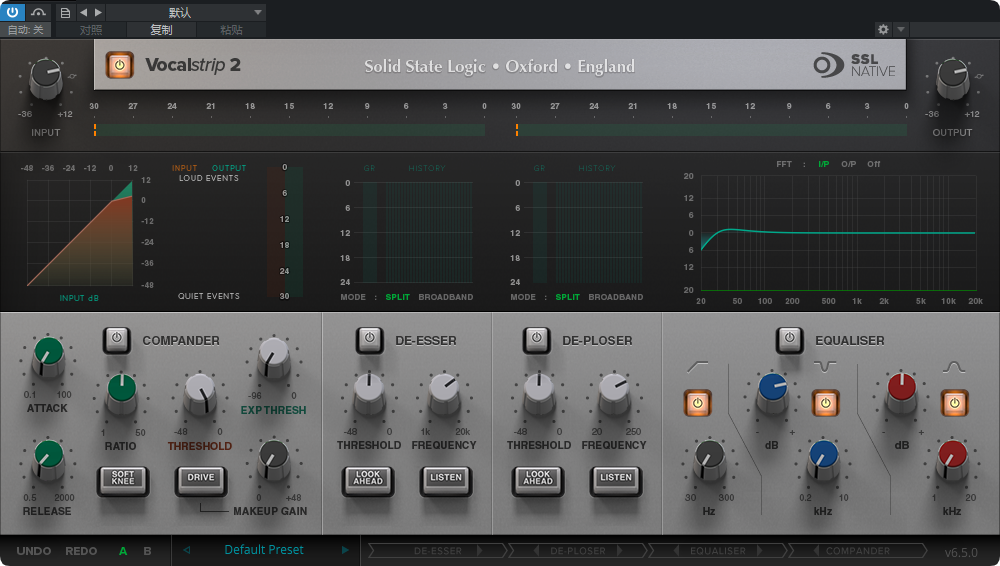Load next preset with right triangle
This screenshot has height=566, width=1000.
pos(345,549)
